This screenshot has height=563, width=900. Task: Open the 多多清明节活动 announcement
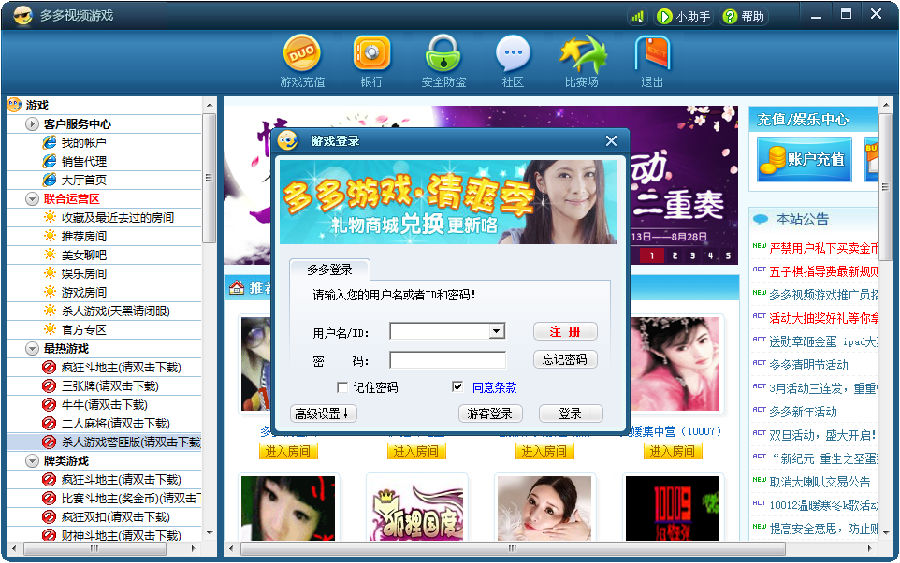pos(808,364)
